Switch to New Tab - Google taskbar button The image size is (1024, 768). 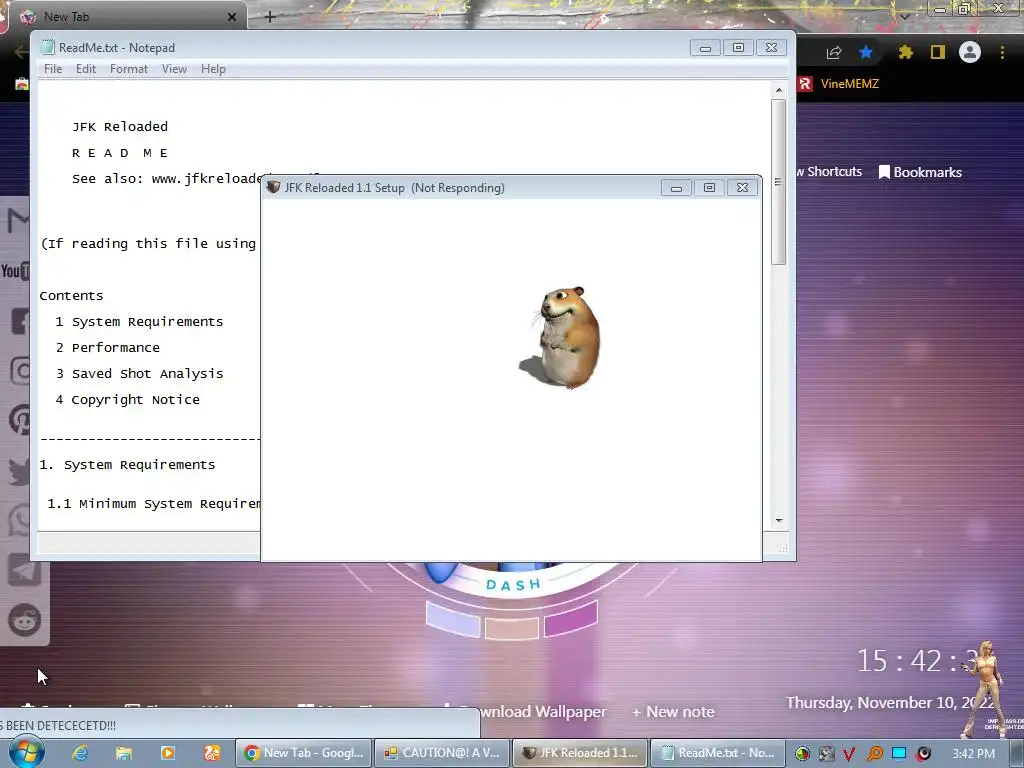pos(304,753)
